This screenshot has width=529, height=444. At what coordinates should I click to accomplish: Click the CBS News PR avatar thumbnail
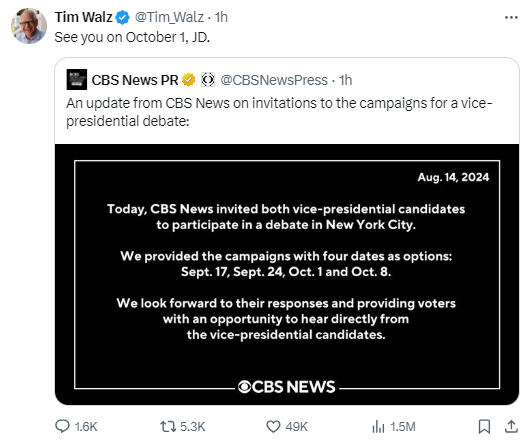click(x=77, y=80)
